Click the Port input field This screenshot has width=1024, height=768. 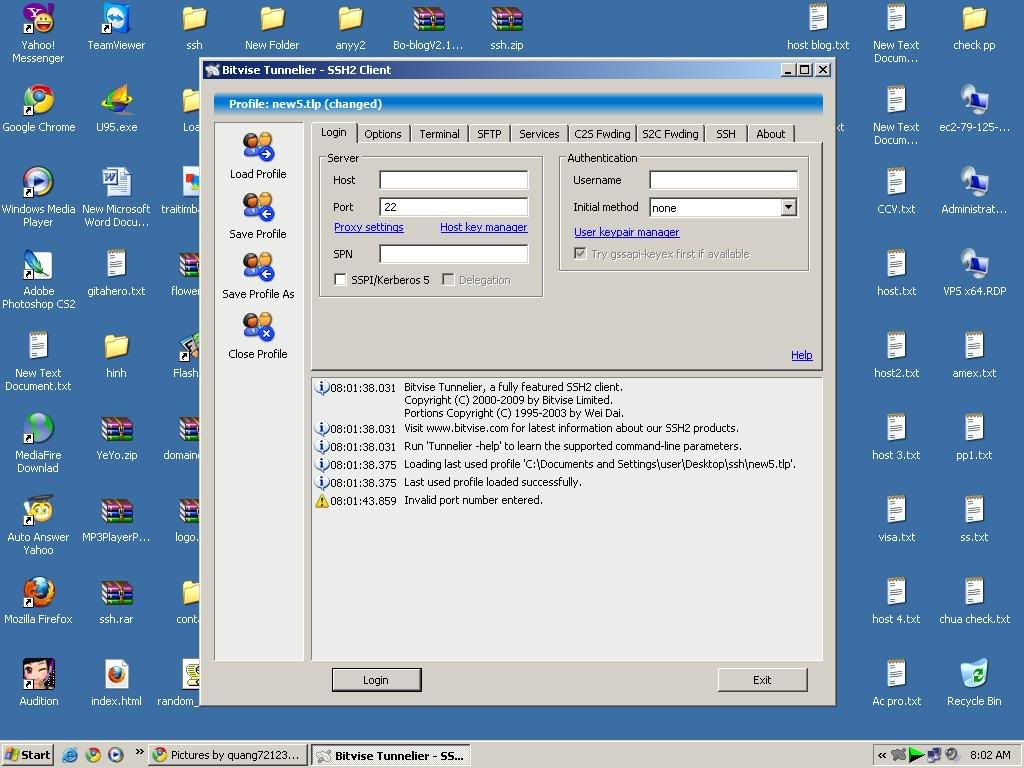click(453, 207)
